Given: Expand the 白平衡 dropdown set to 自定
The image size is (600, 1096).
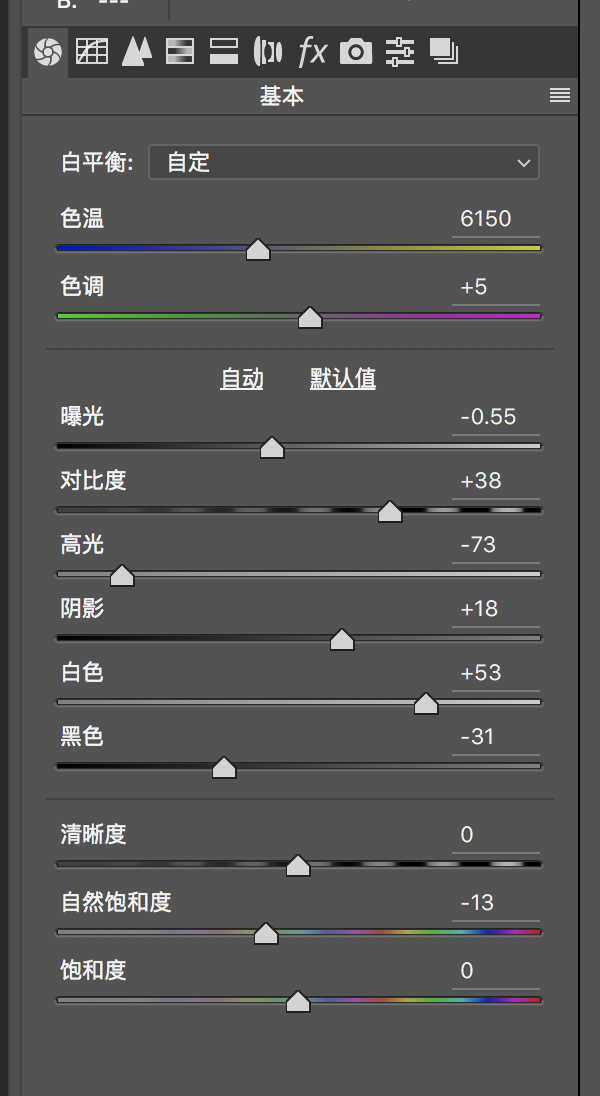Looking at the screenshot, I should point(343,162).
